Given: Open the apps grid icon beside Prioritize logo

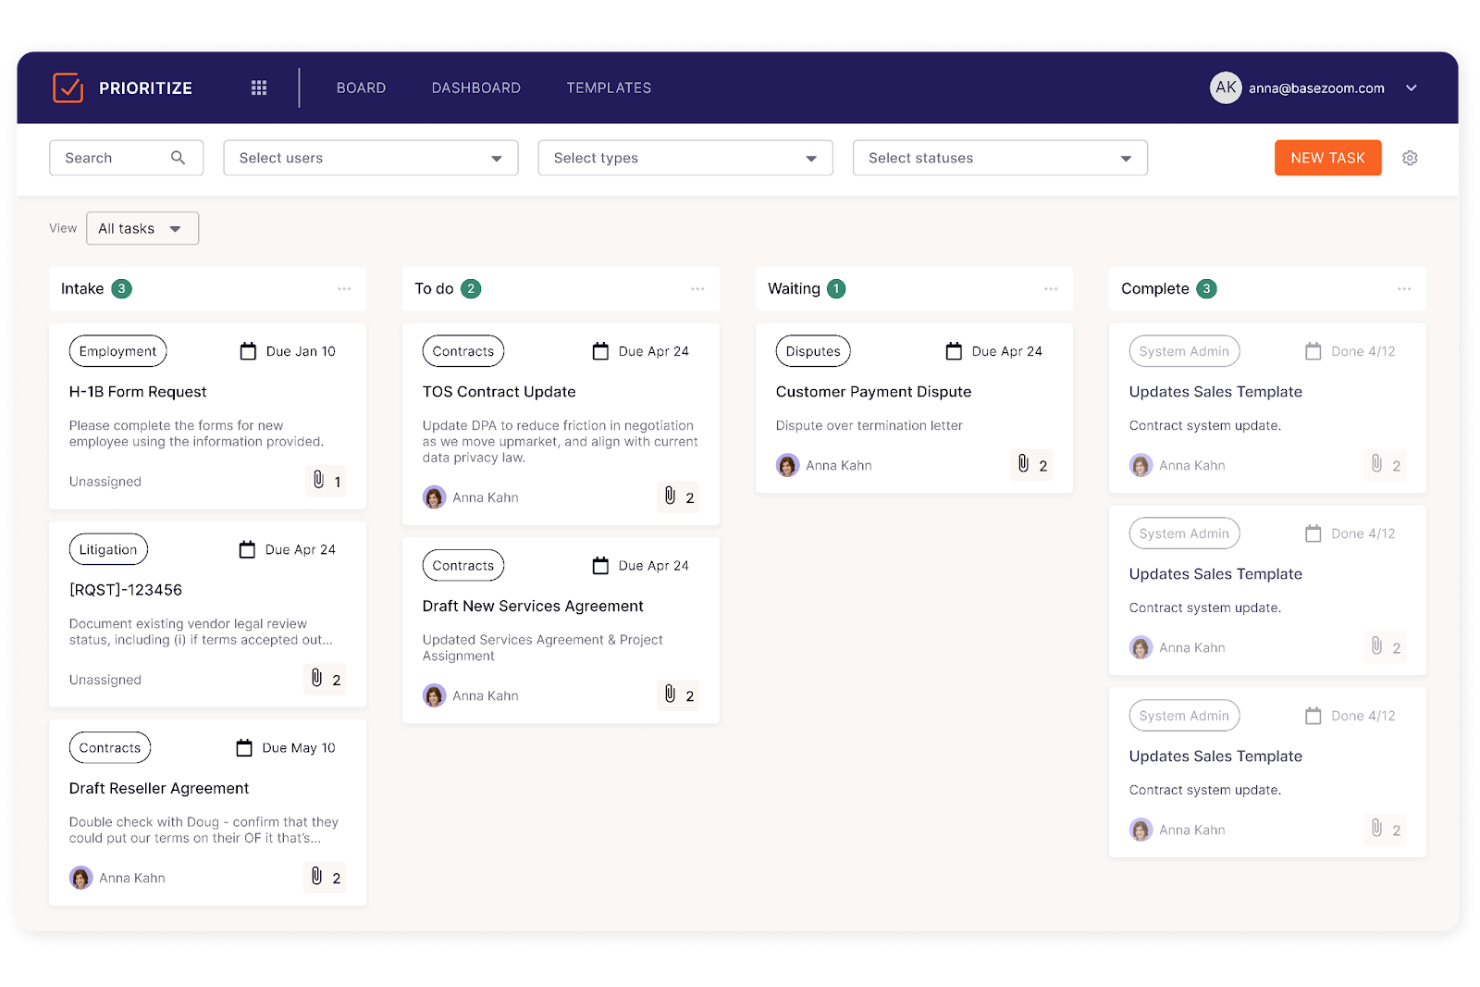Looking at the screenshot, I should pos(258,88).
